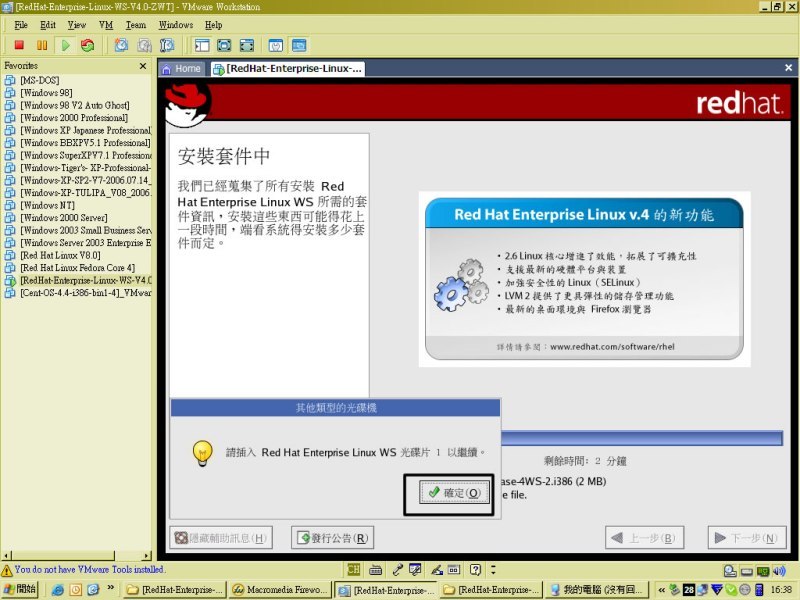Click the Summary view toolbar icon
This screenshot has width=800, height=600.
click(276, 45)
